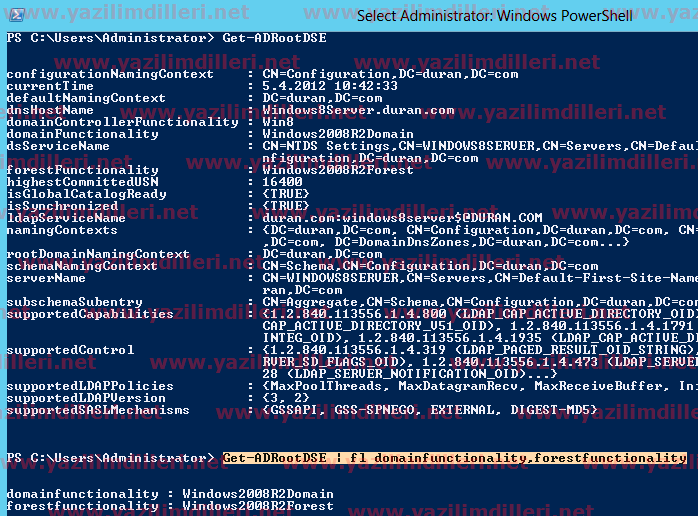This screenshot has width=698, height=516.
Task: Click the rootDomainNamingContext property label
Action: 82,254
